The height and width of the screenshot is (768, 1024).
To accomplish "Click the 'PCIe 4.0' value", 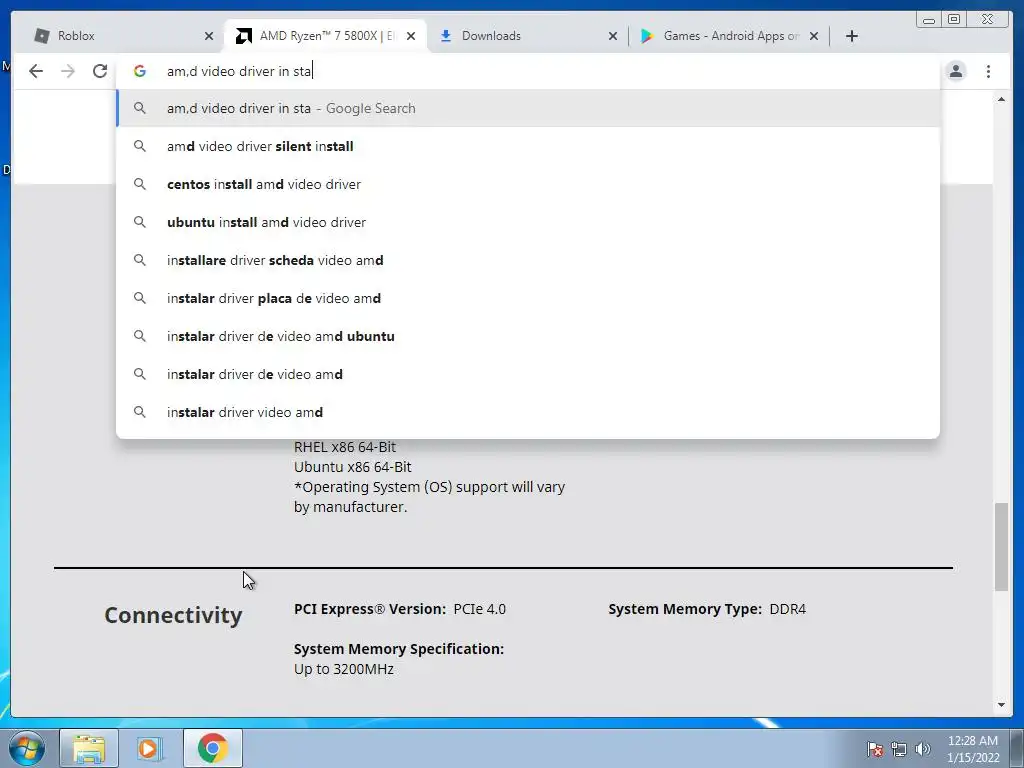I will pos(479,609).
